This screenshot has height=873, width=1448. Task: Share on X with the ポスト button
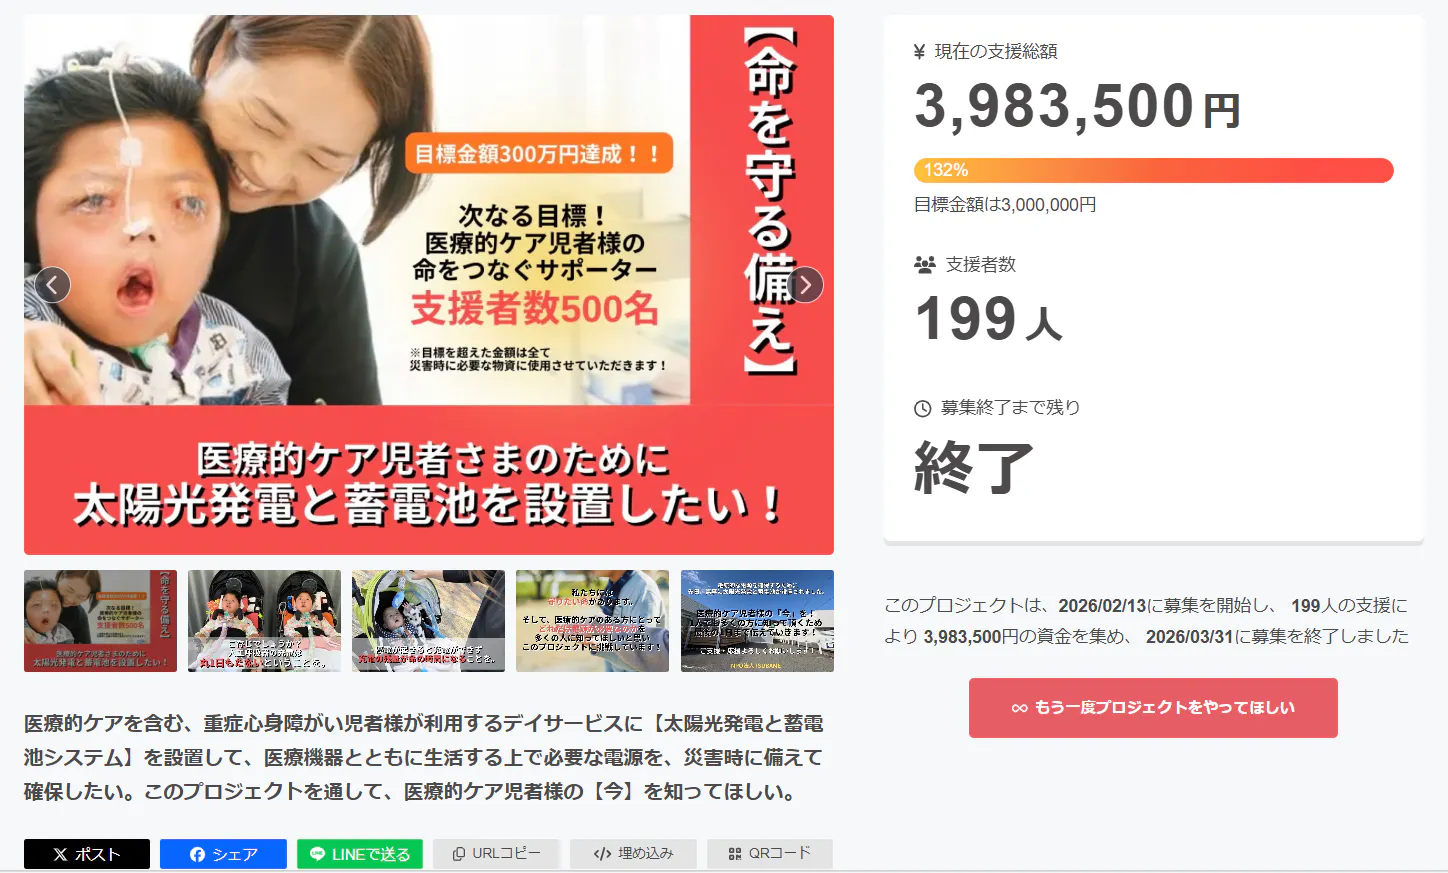pyautogui.click(x=87, y=854)
